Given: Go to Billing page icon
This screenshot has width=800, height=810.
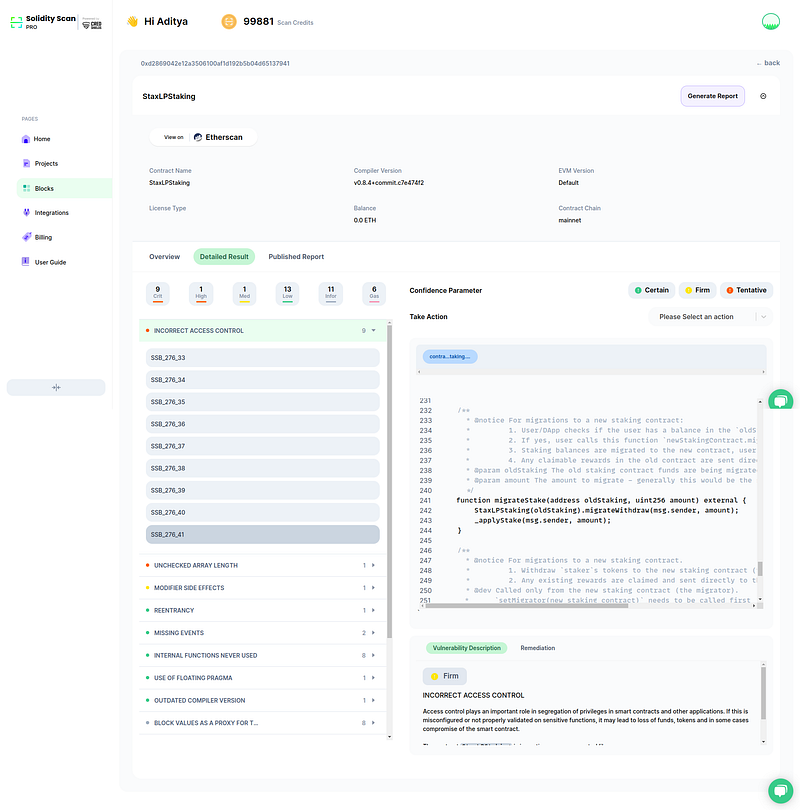Looking at the screenshot, I should [x=26, y=237].
